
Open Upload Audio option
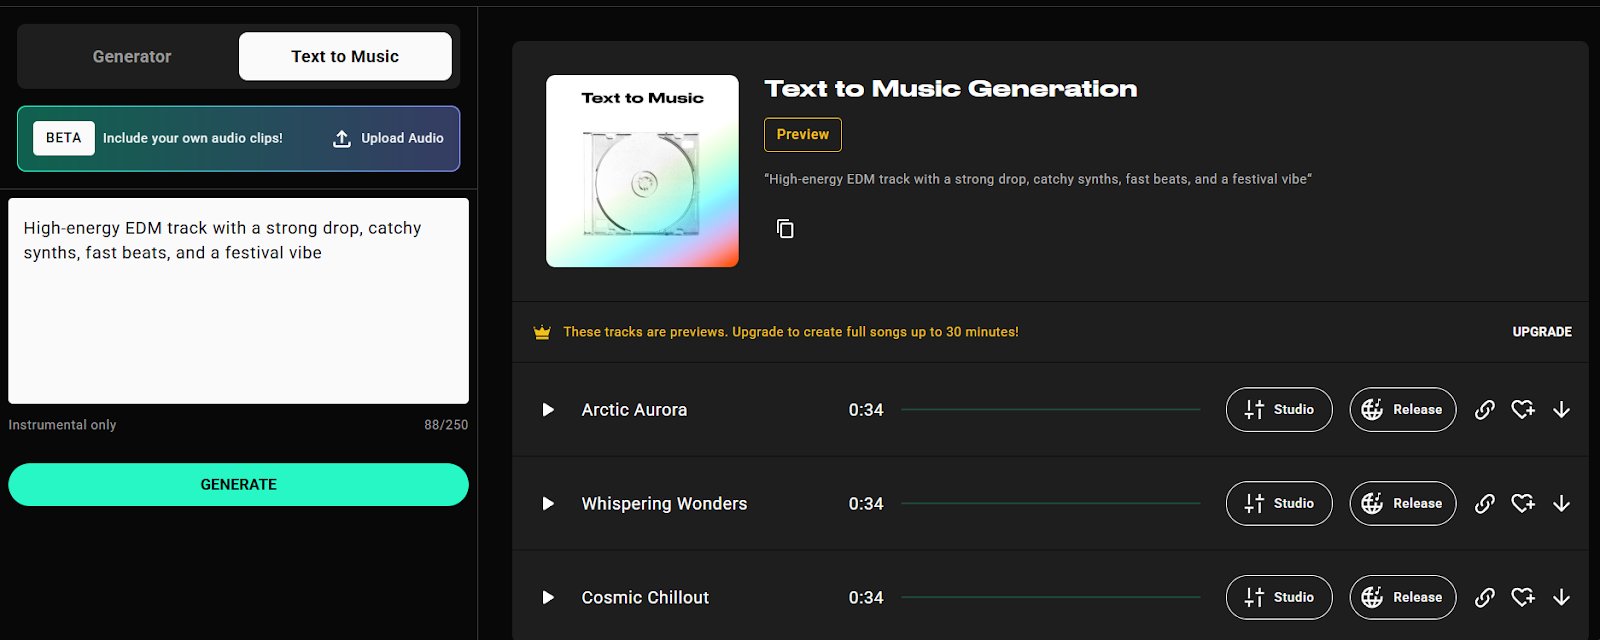(388, 138)
